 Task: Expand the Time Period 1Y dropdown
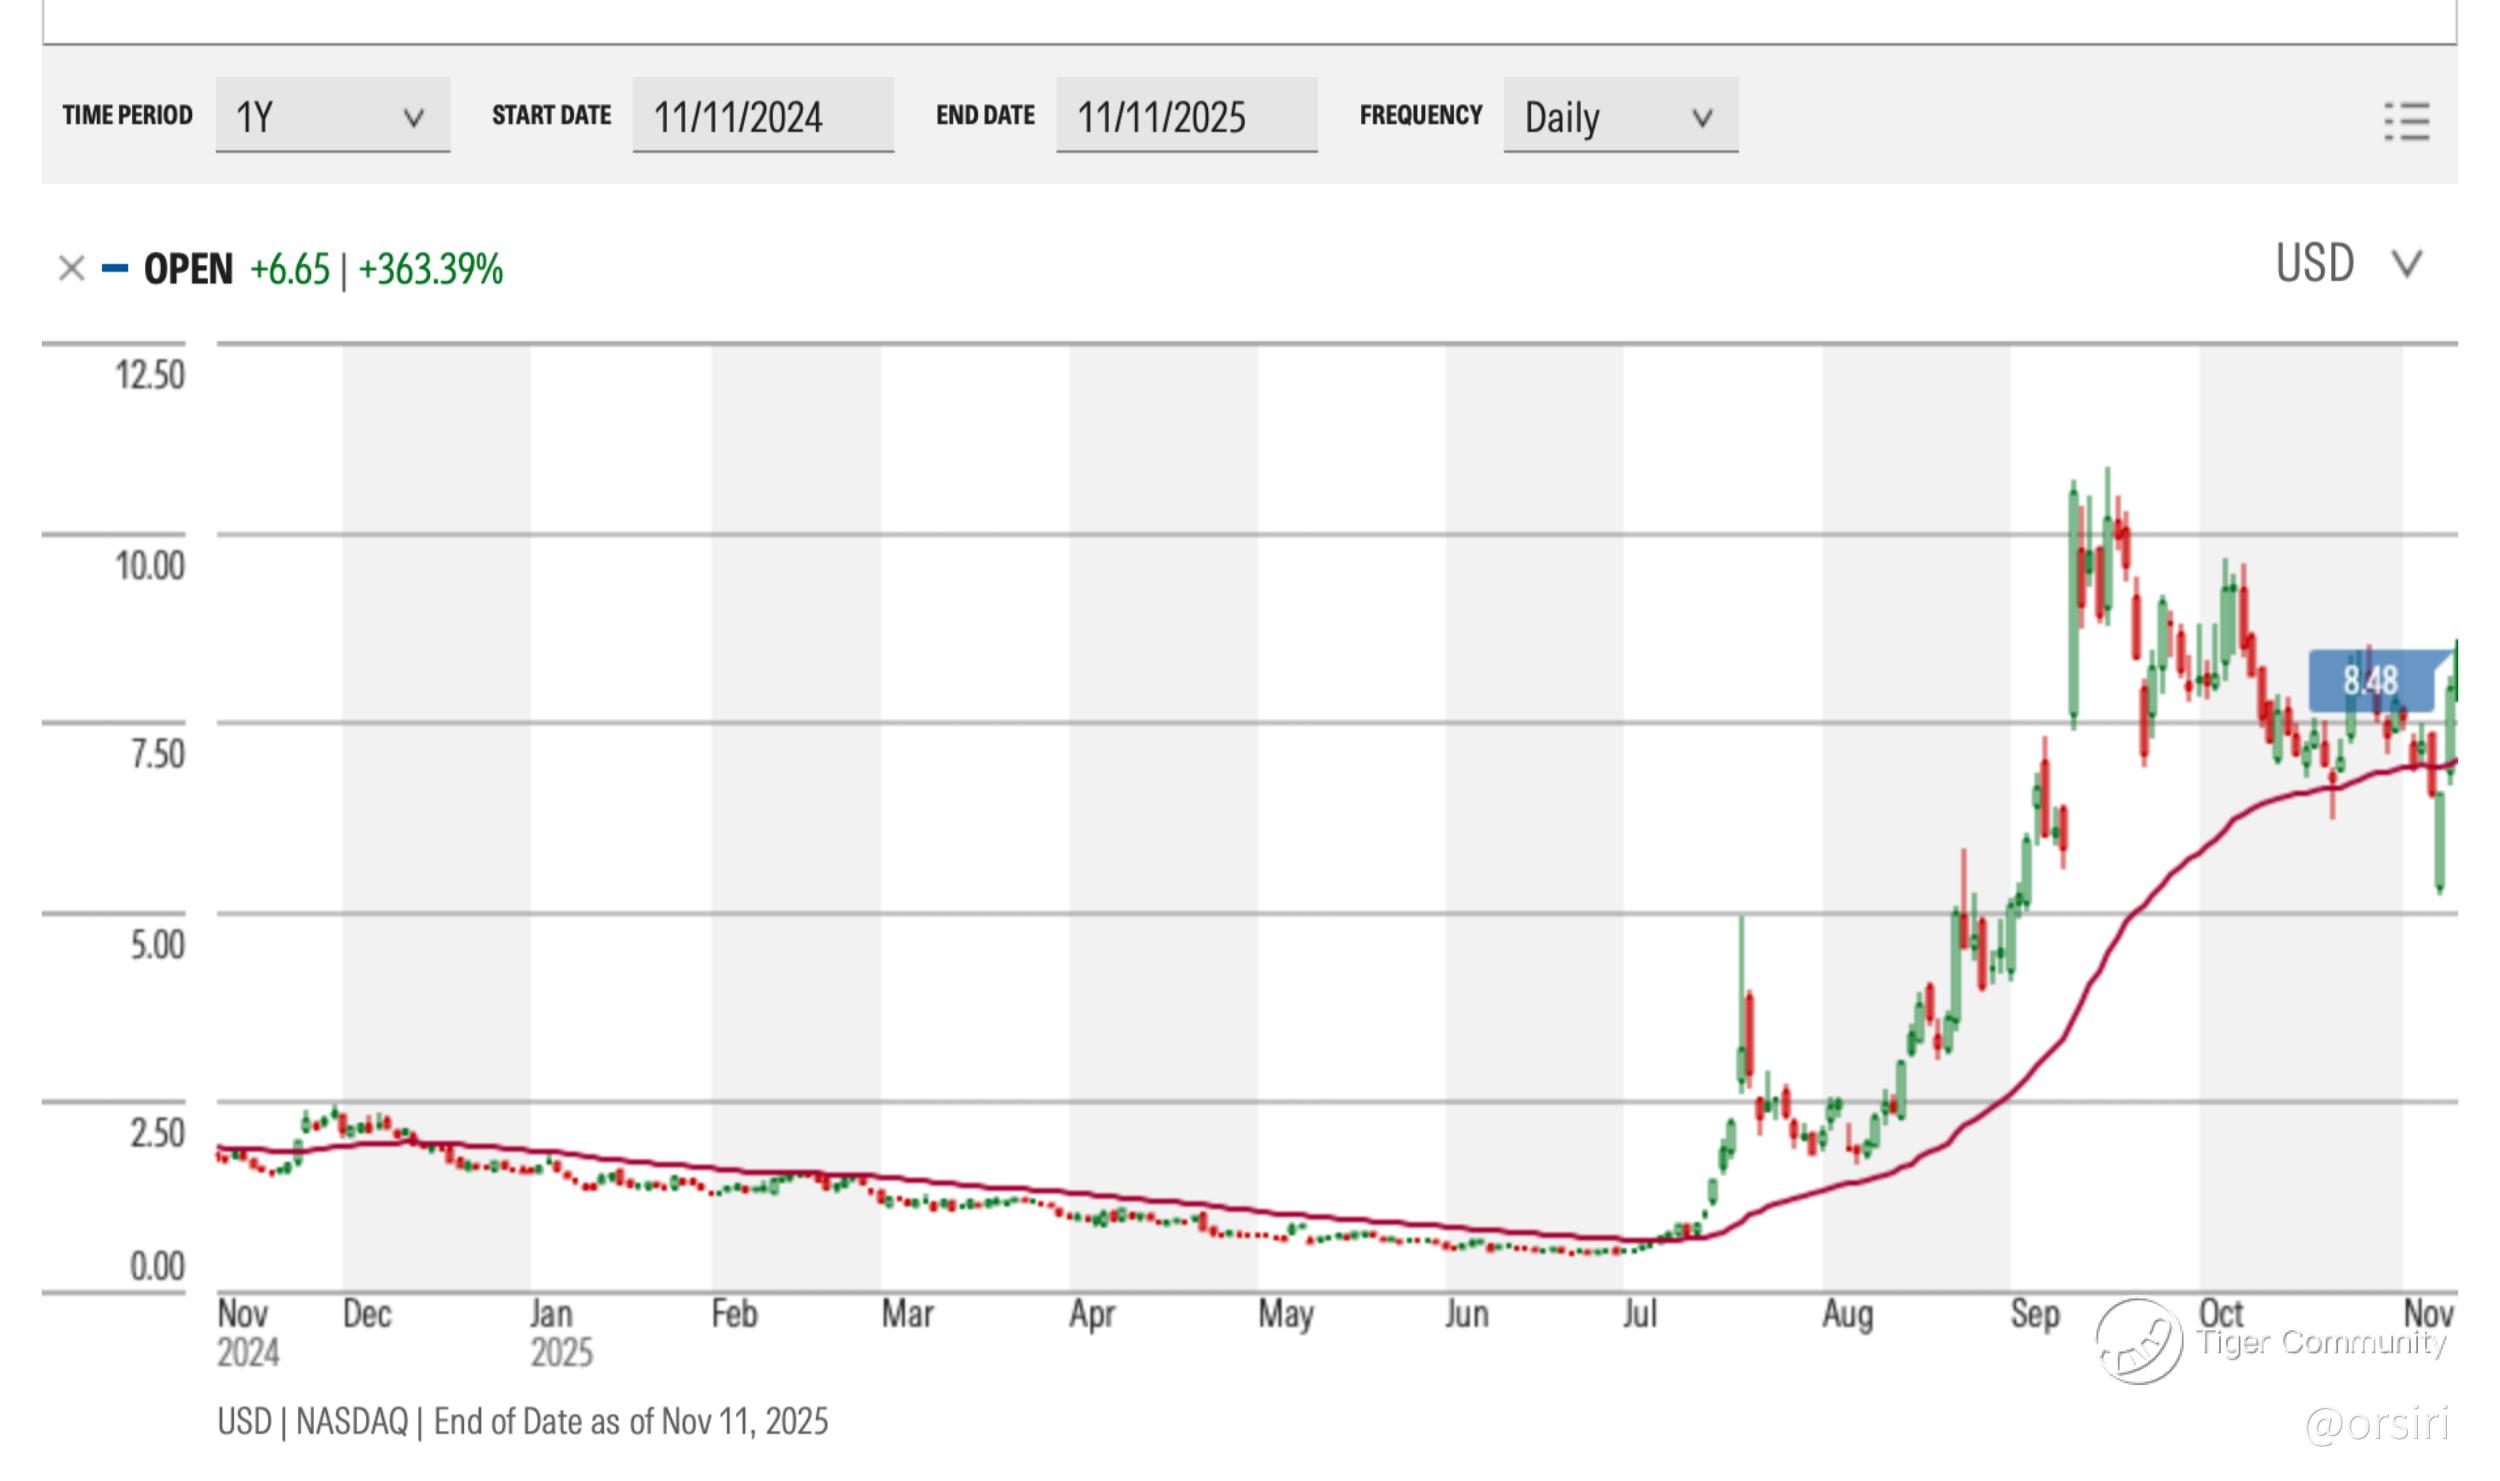pyautogui.click(x=332, y=116)
